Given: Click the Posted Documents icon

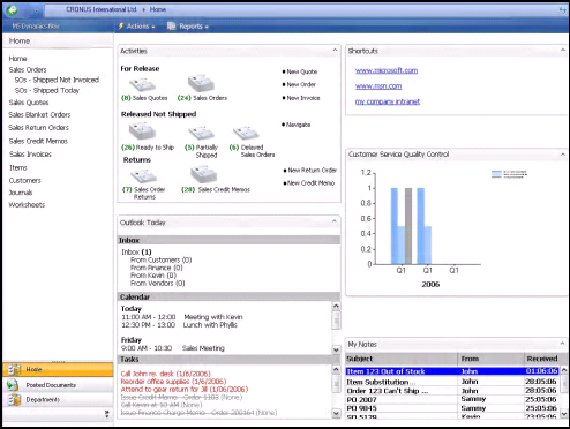Looking at the screenshot, I should click(x=13, y=385).
